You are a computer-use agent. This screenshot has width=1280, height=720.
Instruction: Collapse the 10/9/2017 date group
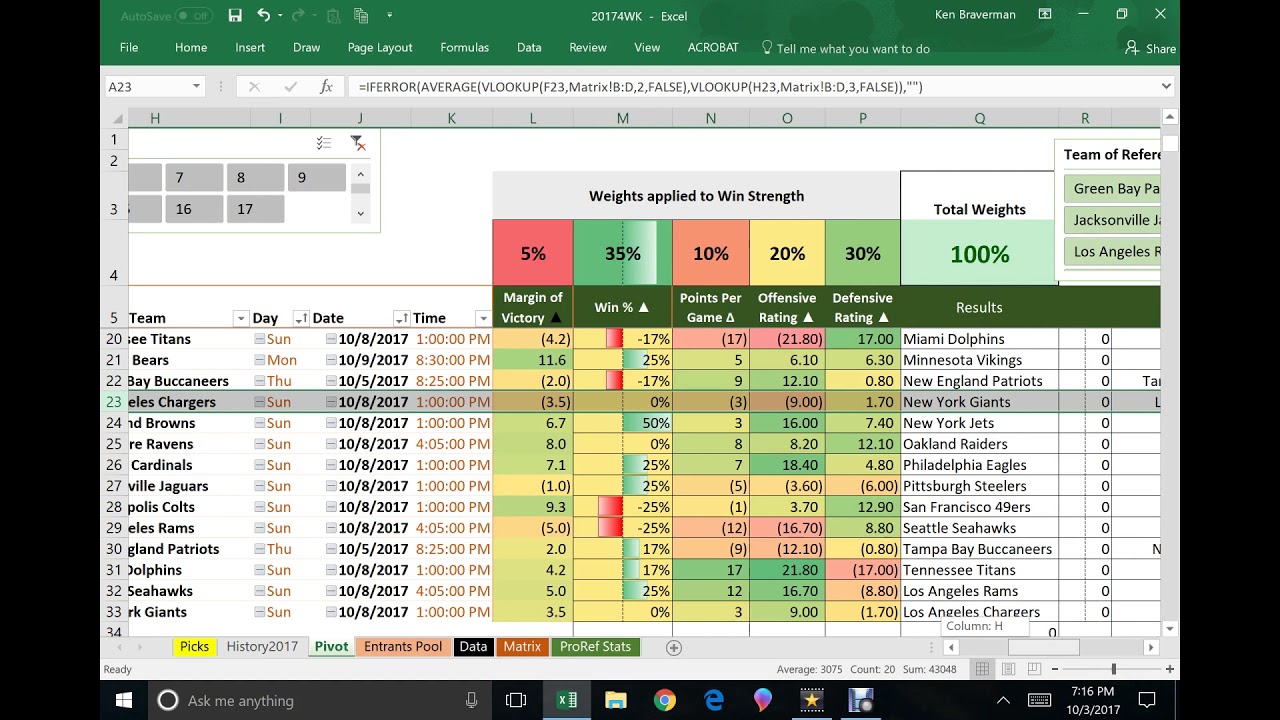[331, 360]
